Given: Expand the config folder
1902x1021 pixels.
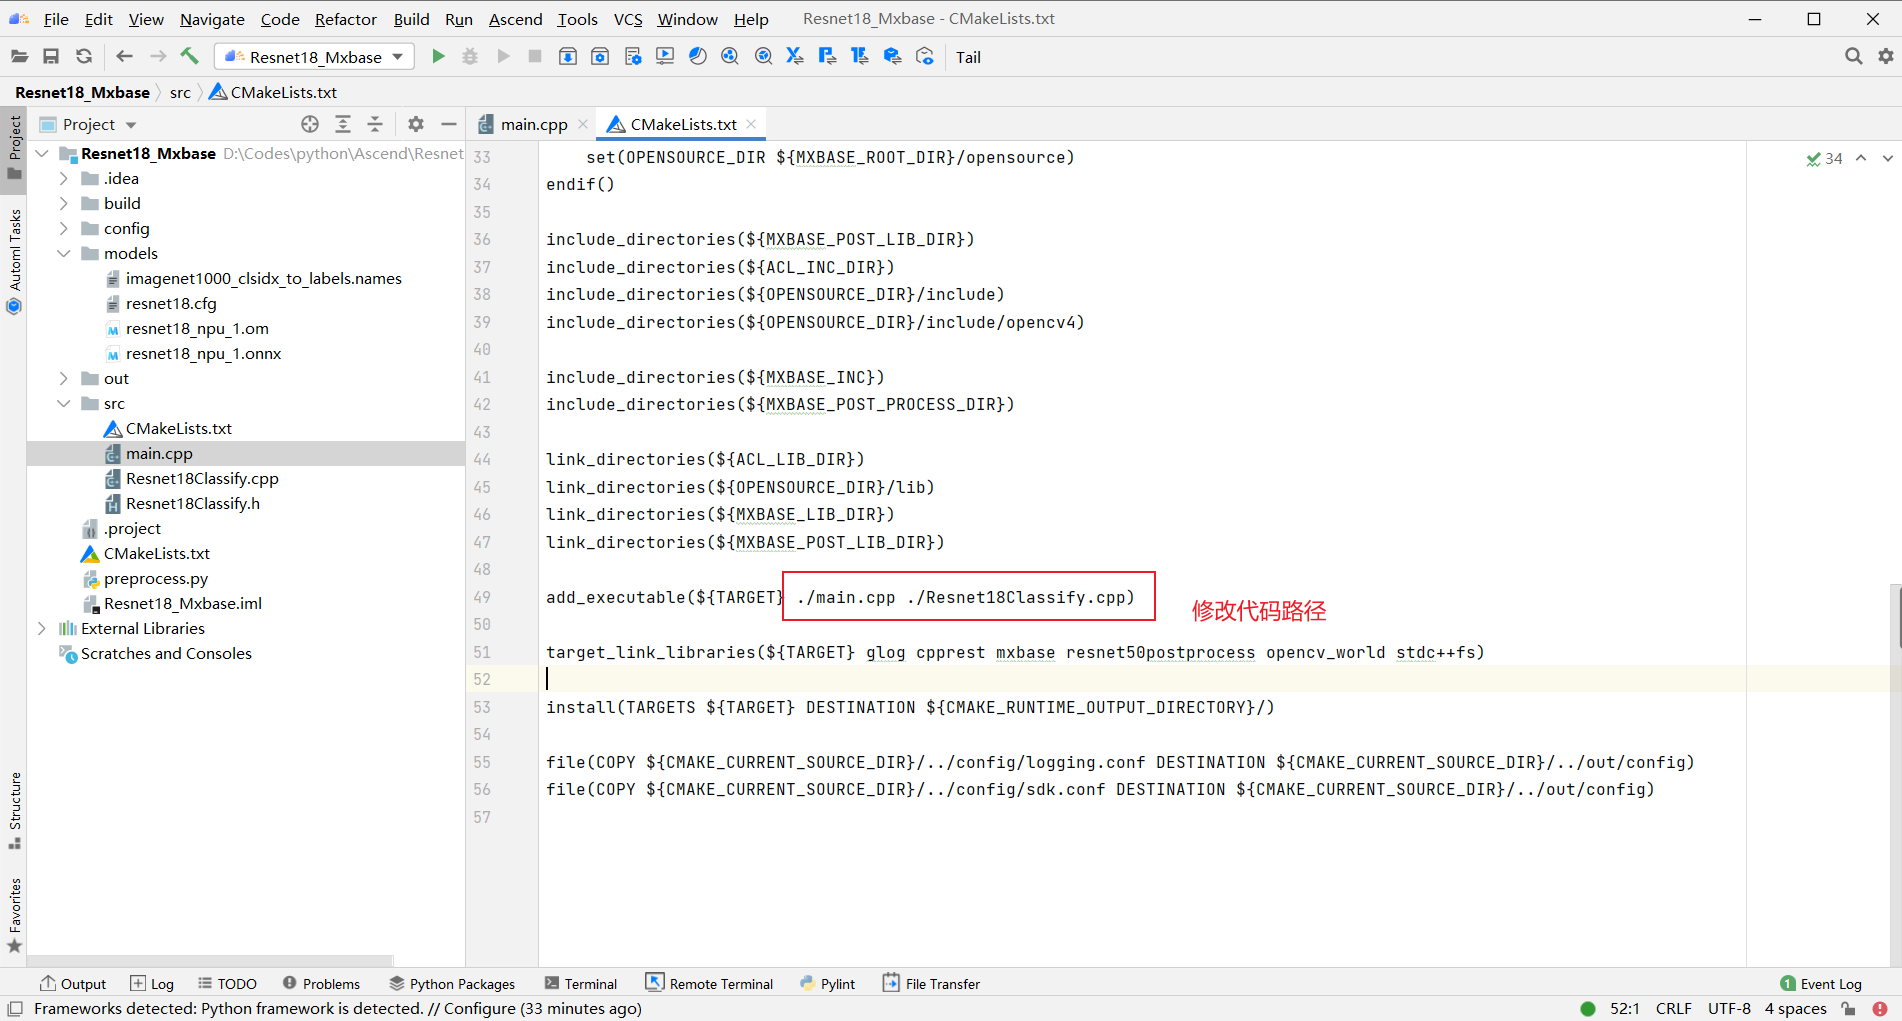Looking at the screenshot, I should [64, 228].
